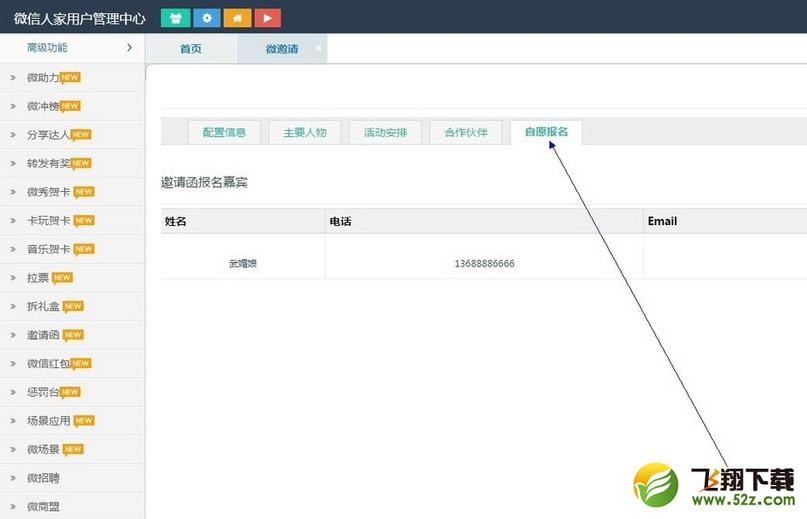Open 卡玩贺卡 in the sidebar
Image resolution: width=807 pixels, height=519 pixels.
pos(72,220)
